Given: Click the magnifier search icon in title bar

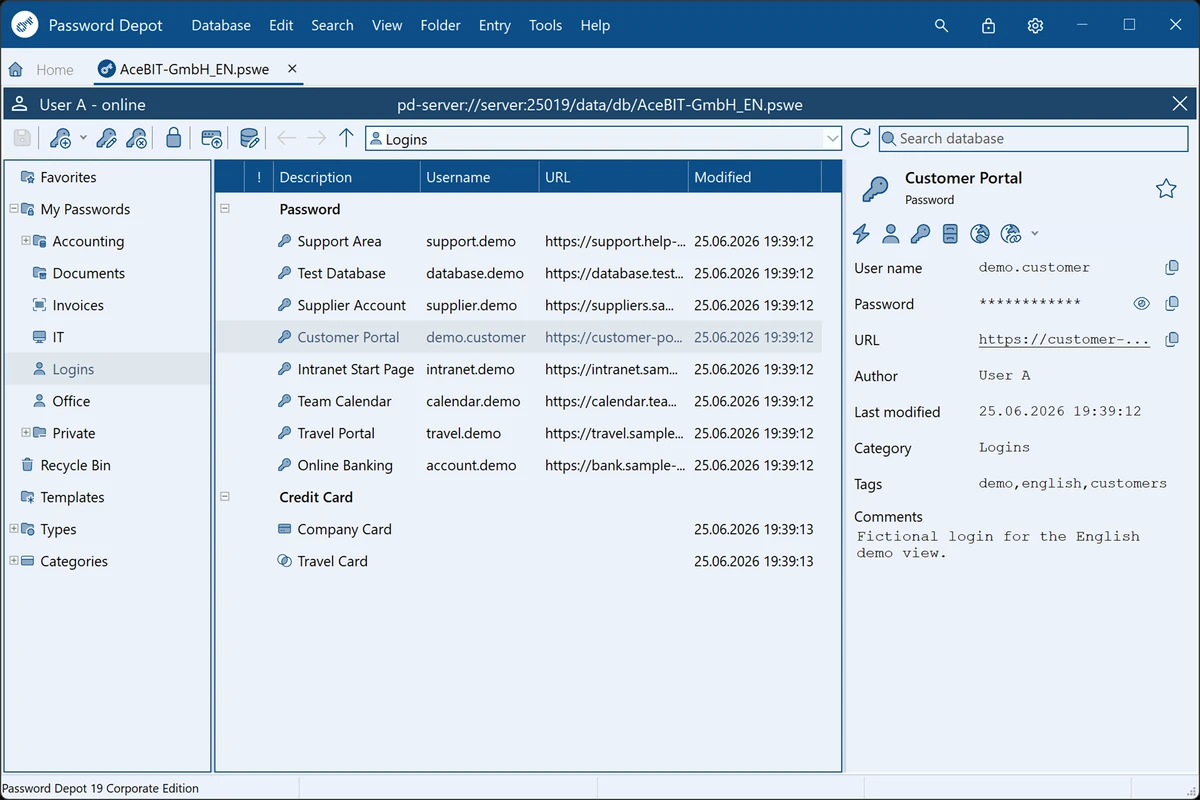Looking at the screenshot, I should [941, 26].
